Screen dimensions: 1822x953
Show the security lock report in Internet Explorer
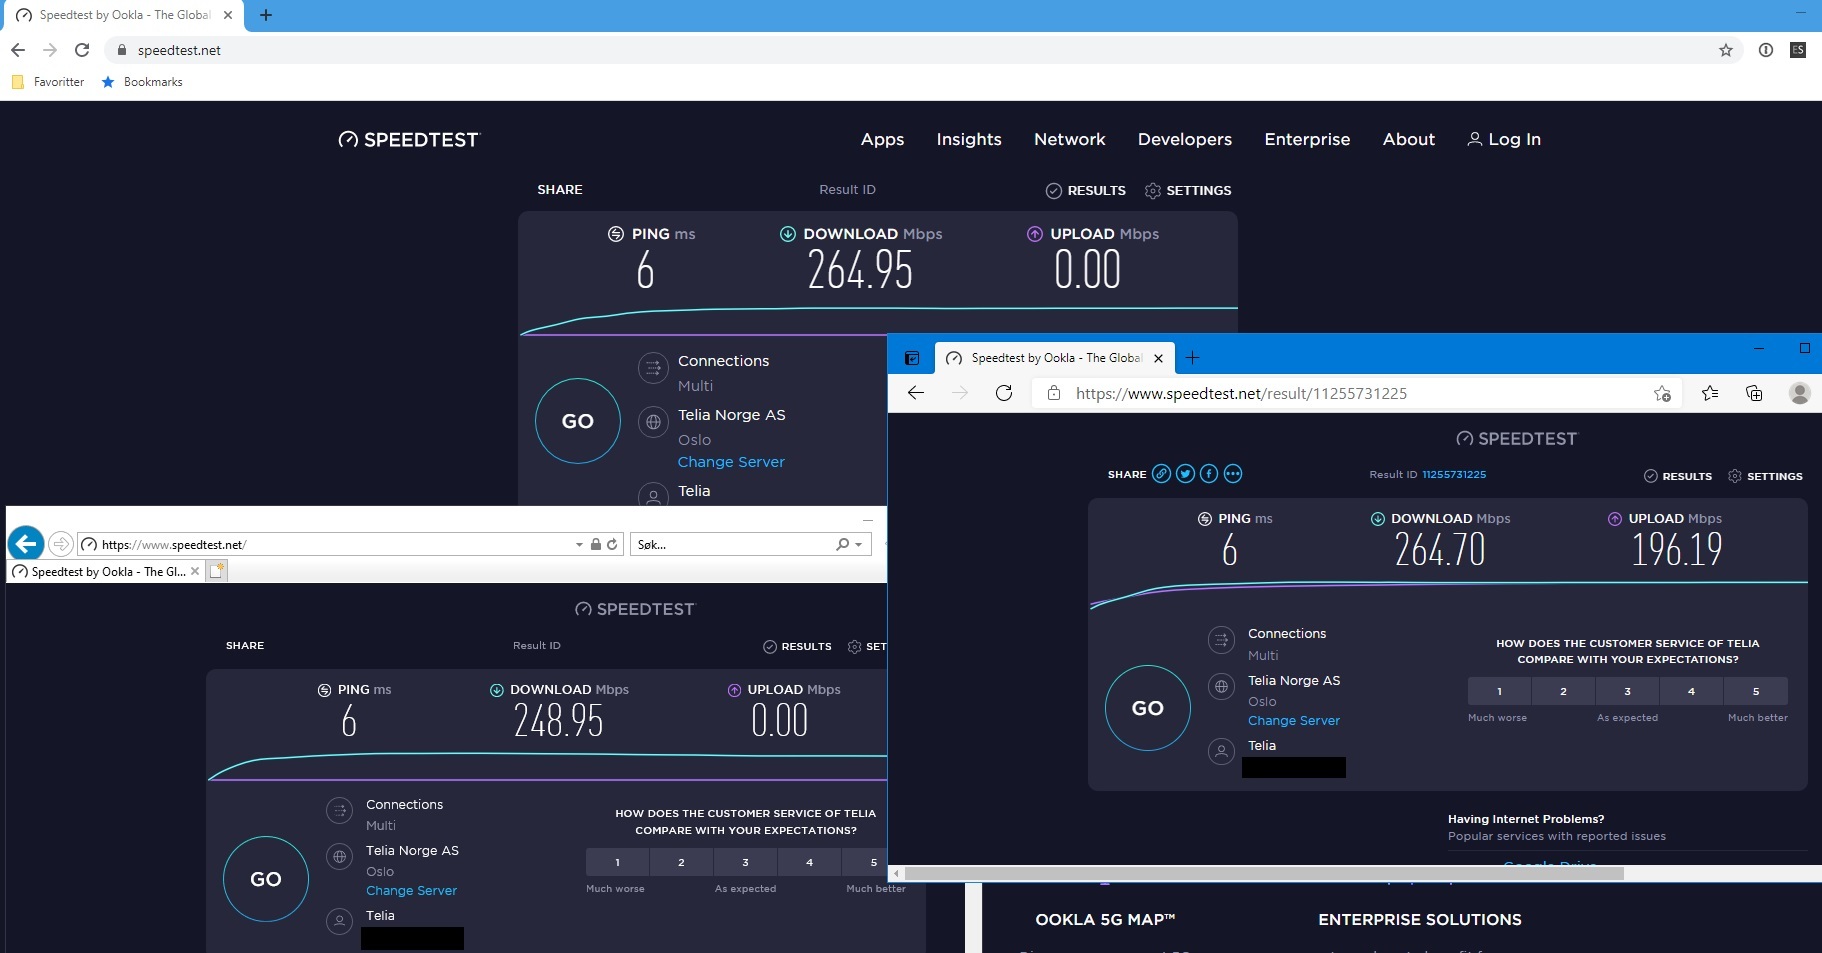[x=596, y=545]
